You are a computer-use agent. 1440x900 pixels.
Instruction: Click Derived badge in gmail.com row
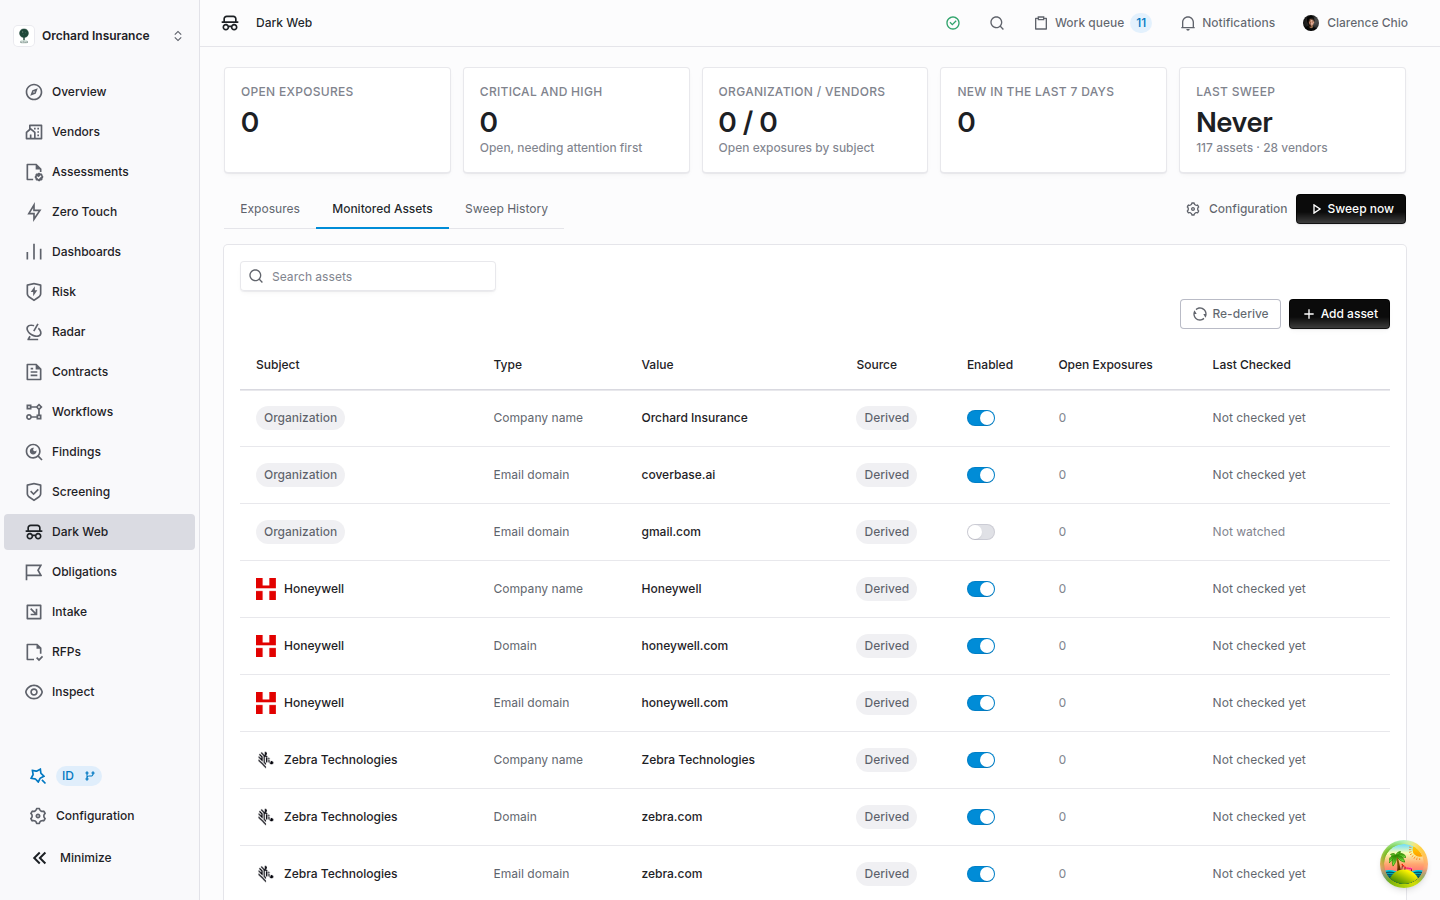[886, 532]
